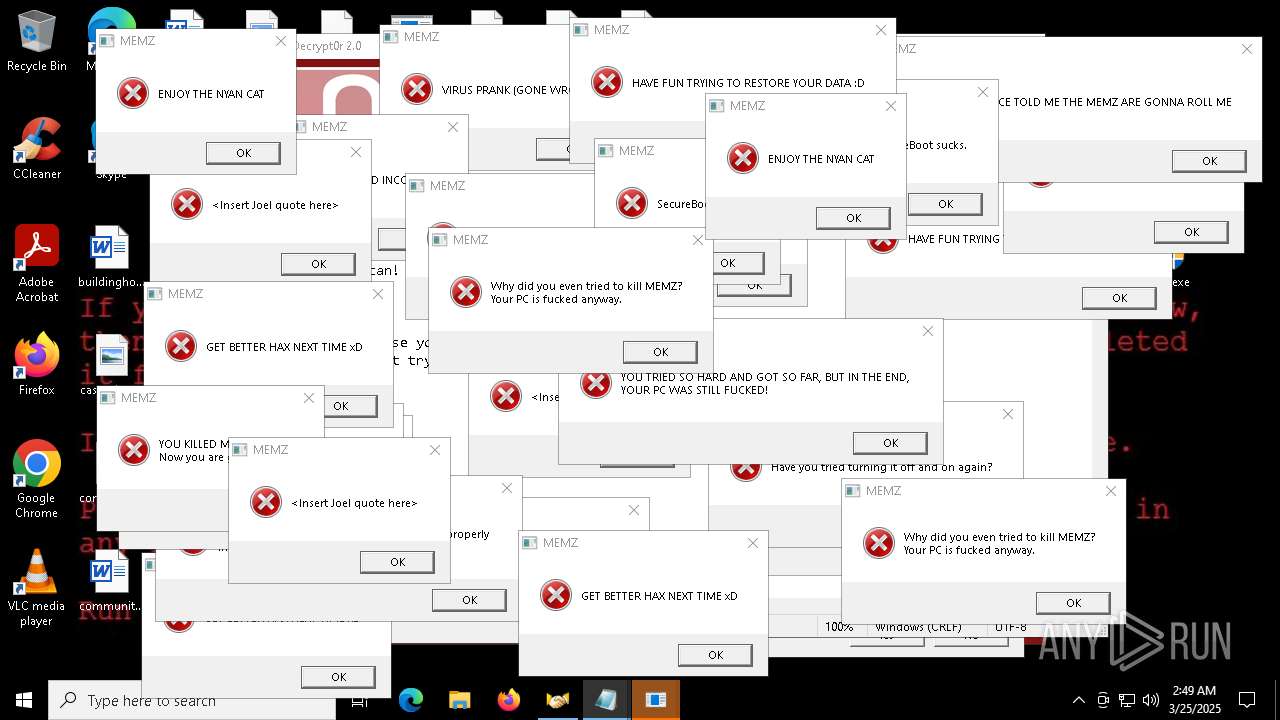Viewport: 1280px width, 720px height.
Task: Switch to the Notepad taskbar icon
Action: pyautogui.click(x=606, y=700)
